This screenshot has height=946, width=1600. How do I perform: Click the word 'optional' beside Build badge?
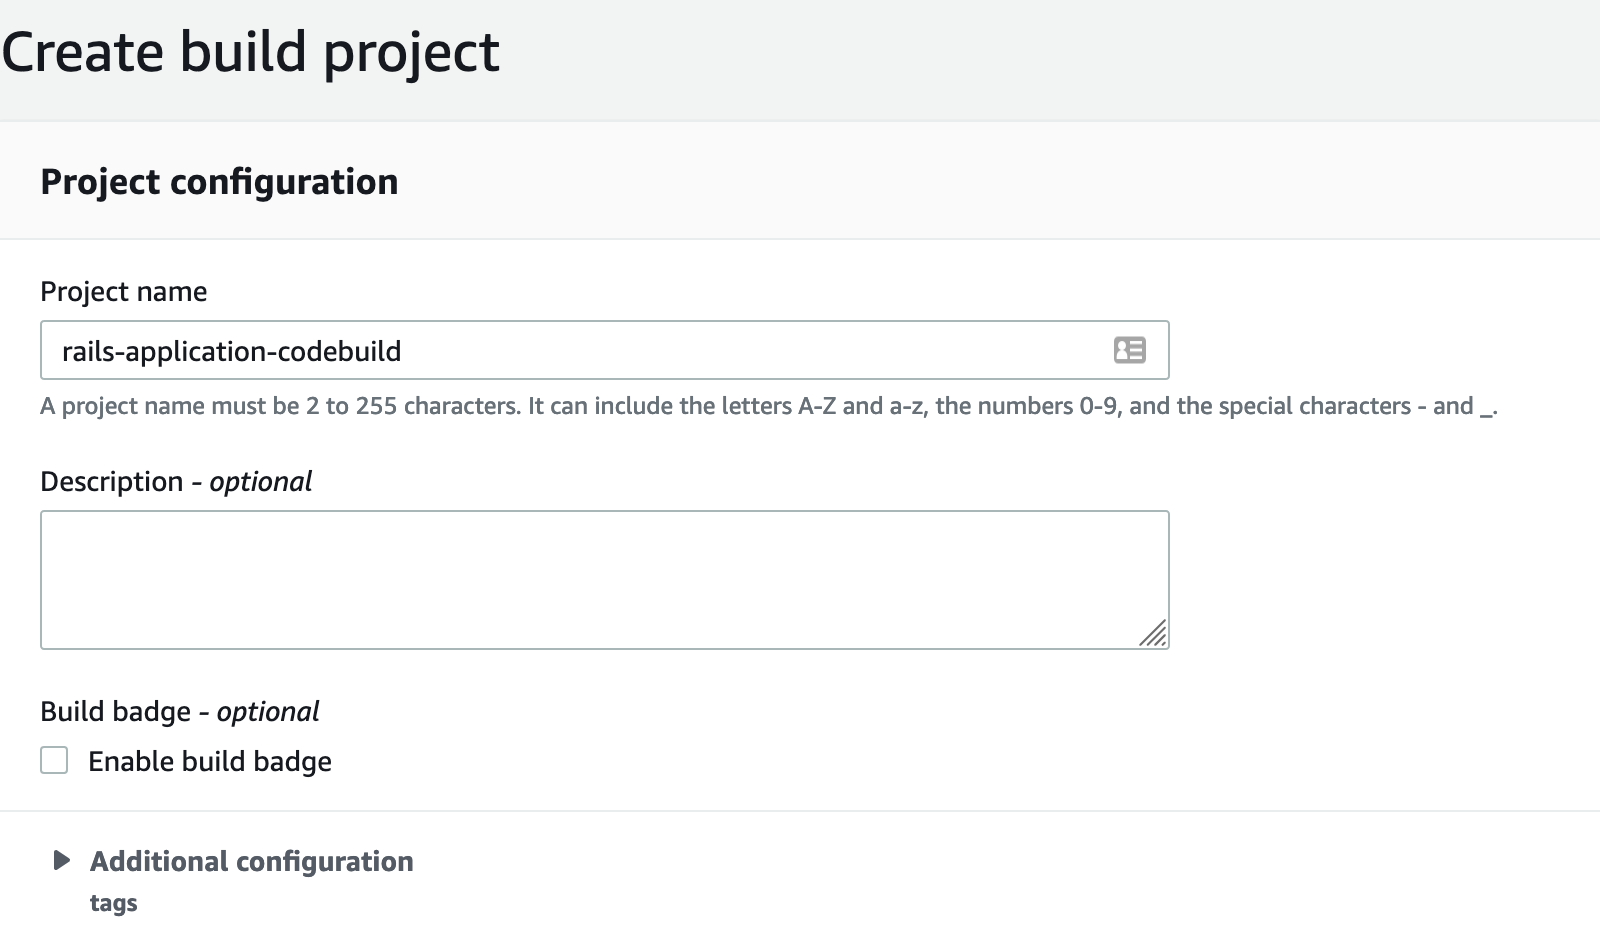point(268,712)
